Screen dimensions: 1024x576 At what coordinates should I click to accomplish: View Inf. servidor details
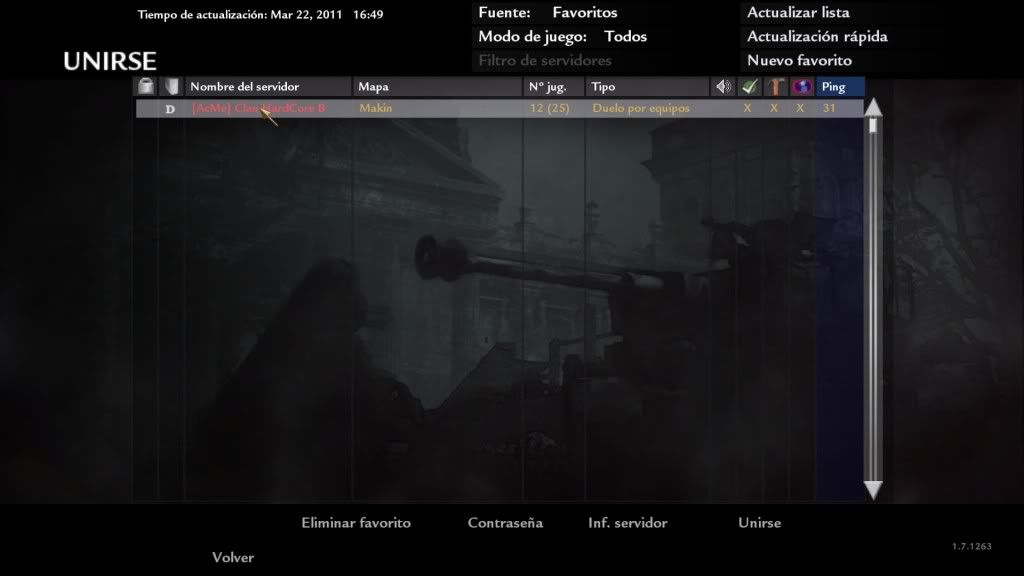click(x=628, y=523)
